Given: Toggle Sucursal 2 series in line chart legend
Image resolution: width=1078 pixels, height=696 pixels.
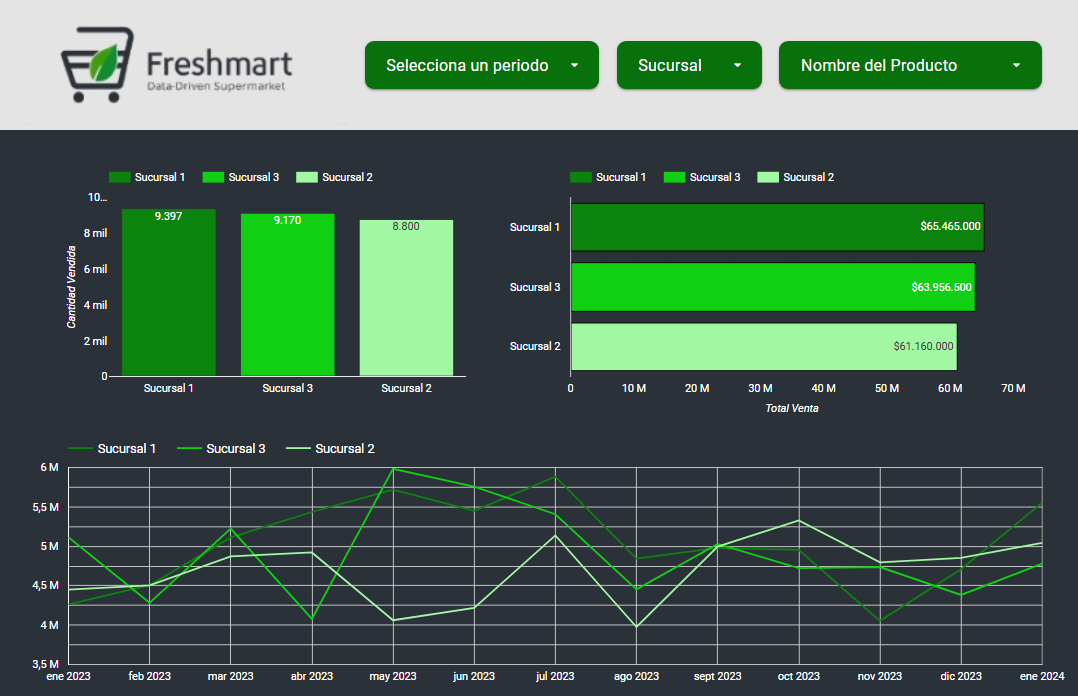Looking at the screenshot, I should tap(330, 449).
